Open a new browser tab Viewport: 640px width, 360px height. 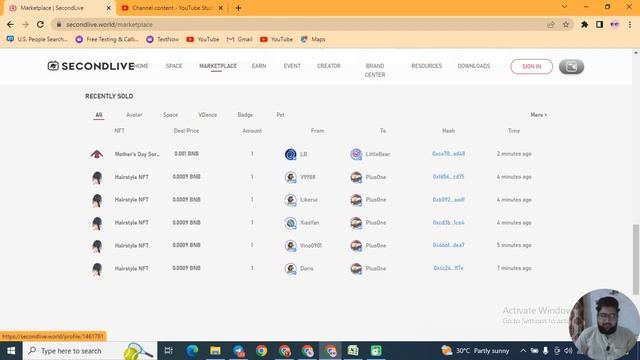[238, 8]
